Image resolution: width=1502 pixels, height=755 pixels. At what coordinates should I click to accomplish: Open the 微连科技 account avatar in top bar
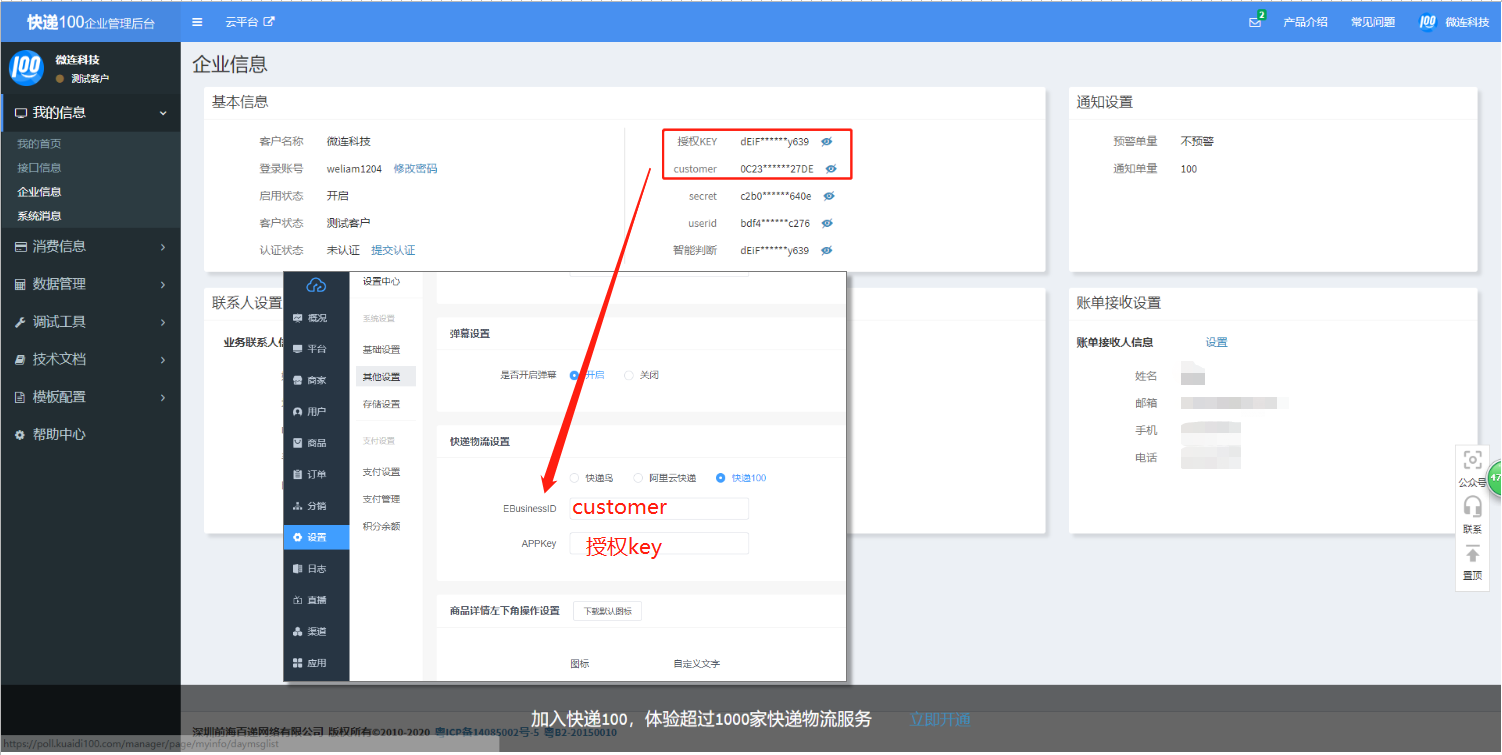1428,22
